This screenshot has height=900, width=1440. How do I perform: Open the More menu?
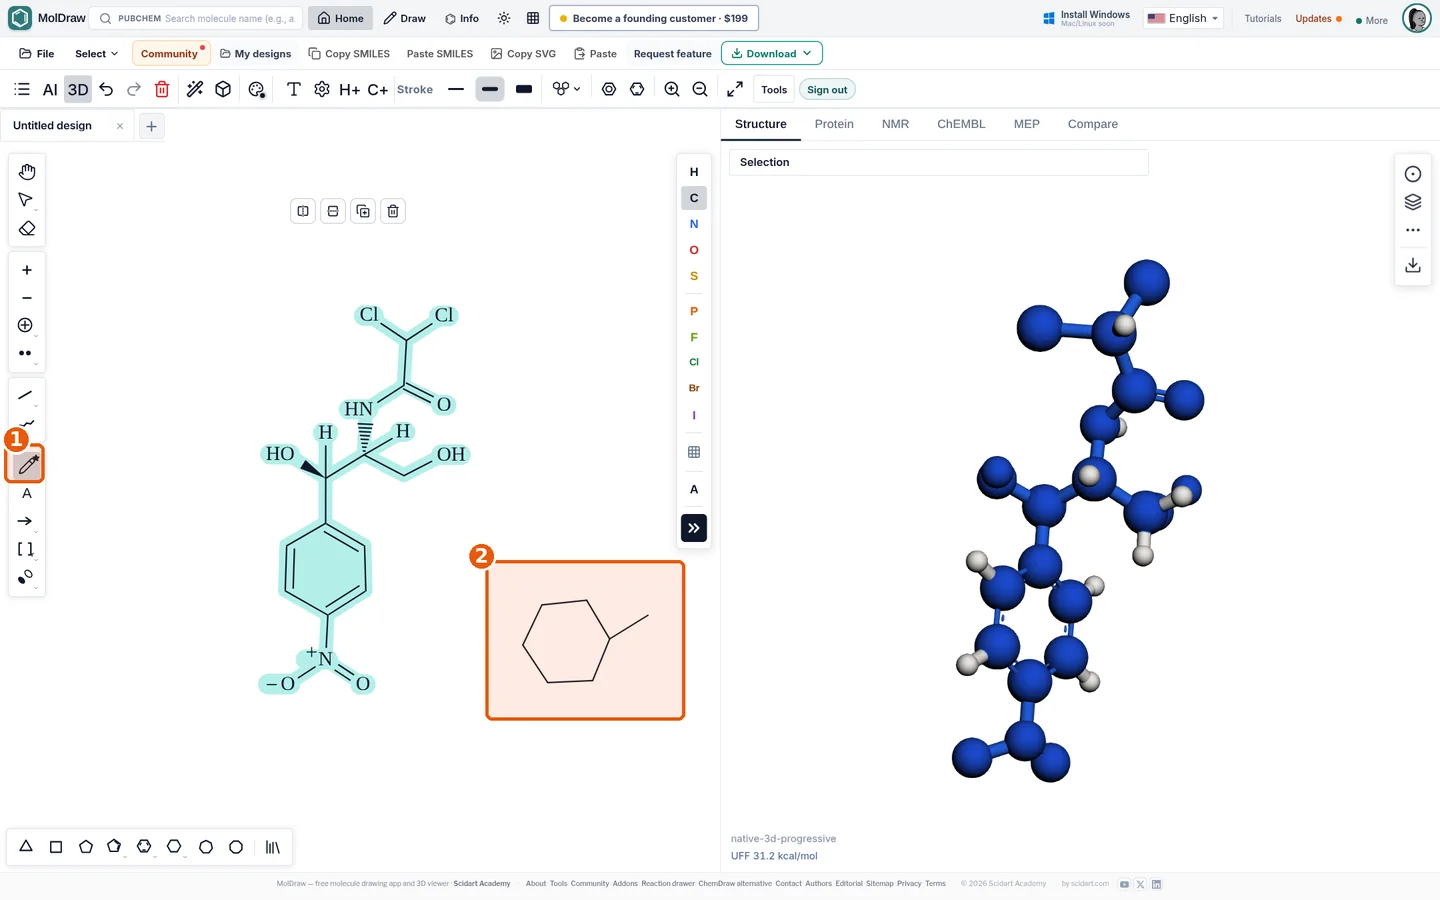(x=1372, y=20)
